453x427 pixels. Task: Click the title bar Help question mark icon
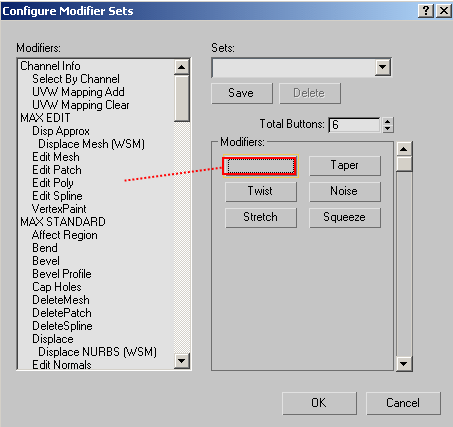pyautogui.click(x=426, y=11)
